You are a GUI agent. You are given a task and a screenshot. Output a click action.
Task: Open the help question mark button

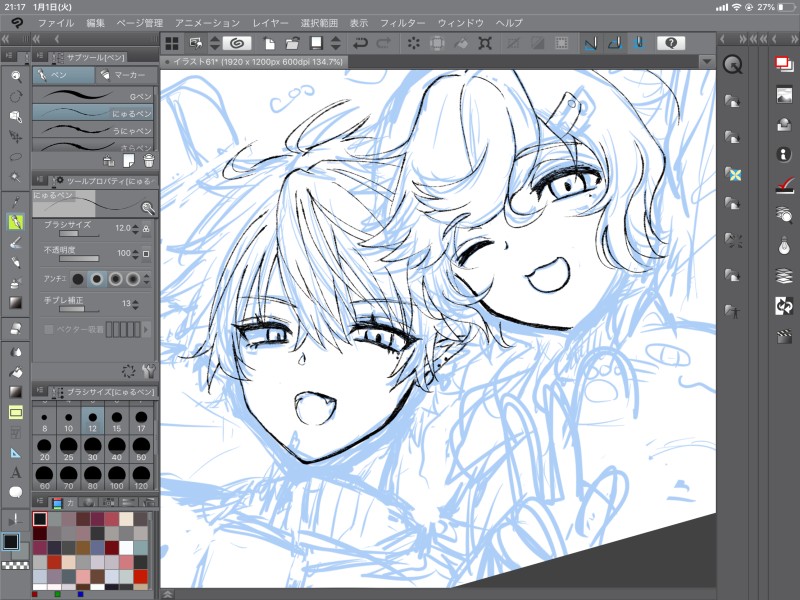(x=671, y=43)
